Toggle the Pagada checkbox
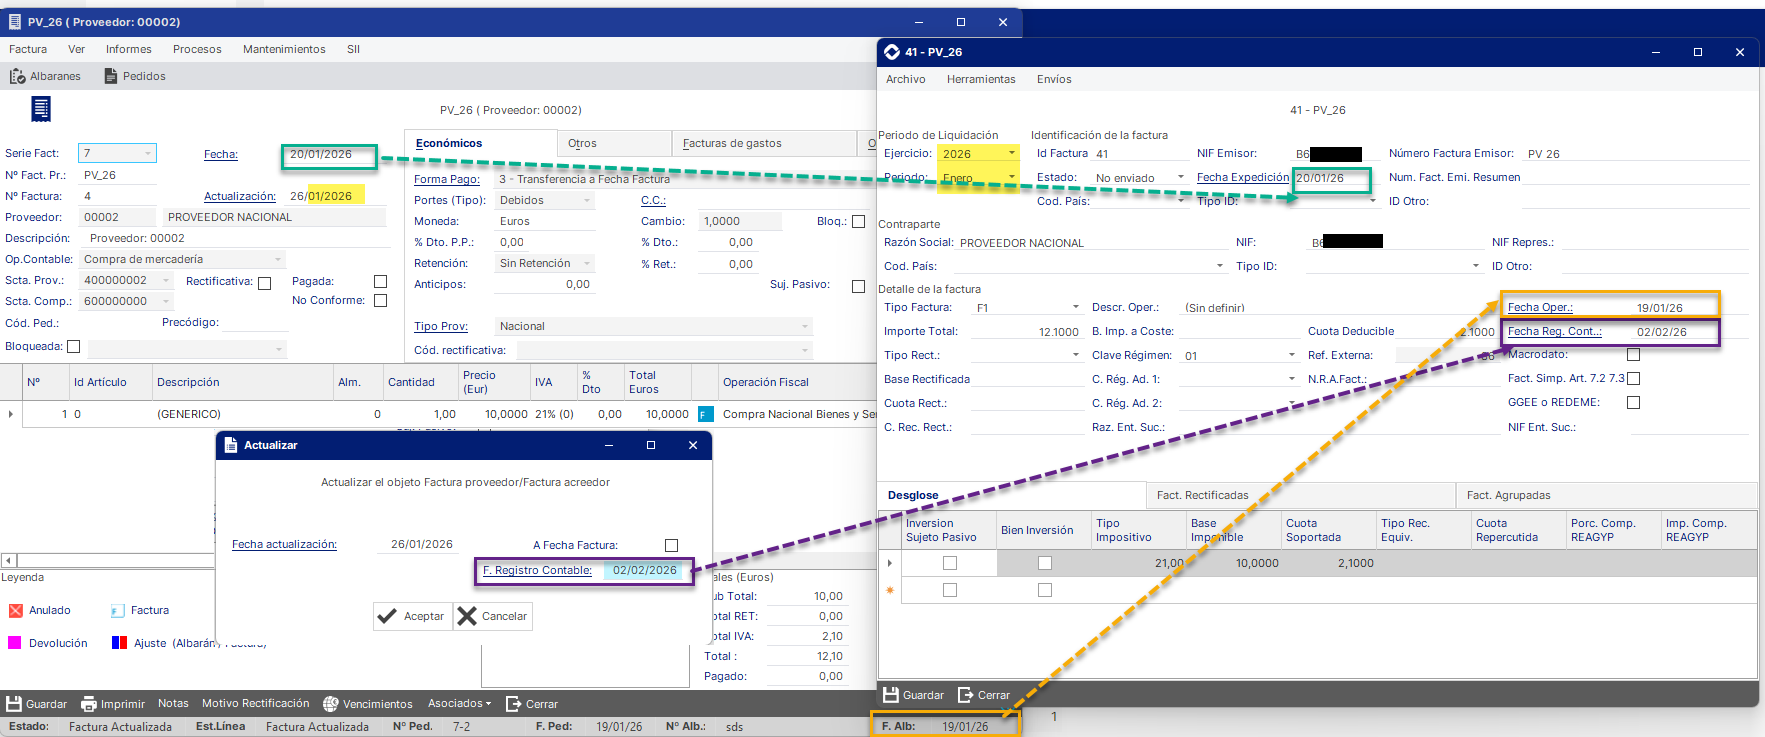The height and width of the screenshot is (737, 1765). [x=380, y=281]
